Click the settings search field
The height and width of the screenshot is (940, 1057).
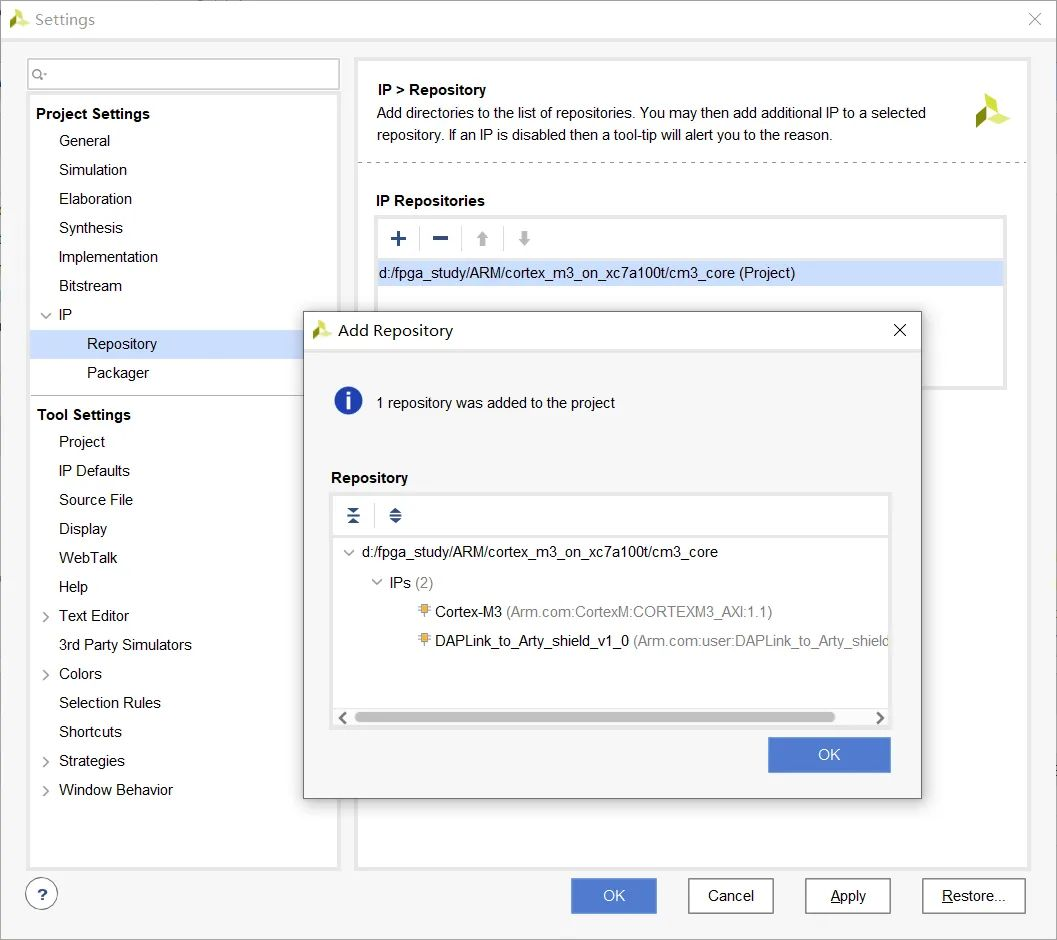point(183,74)
